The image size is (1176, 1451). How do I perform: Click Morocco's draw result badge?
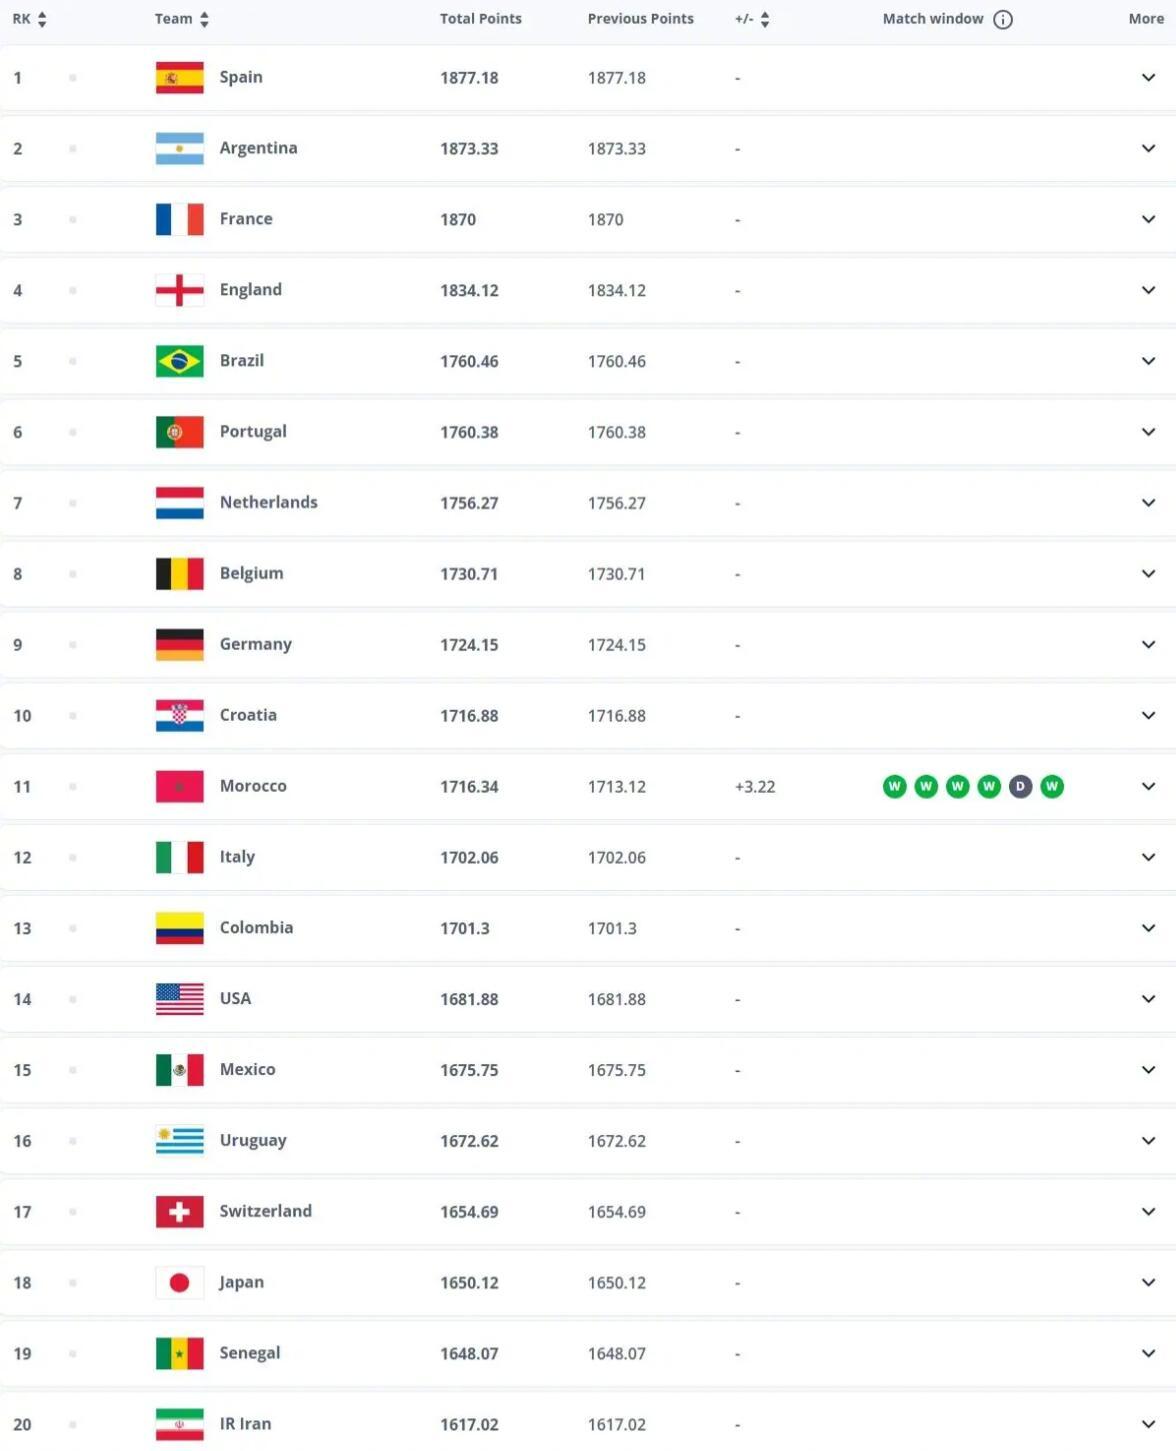(1020, 787)
